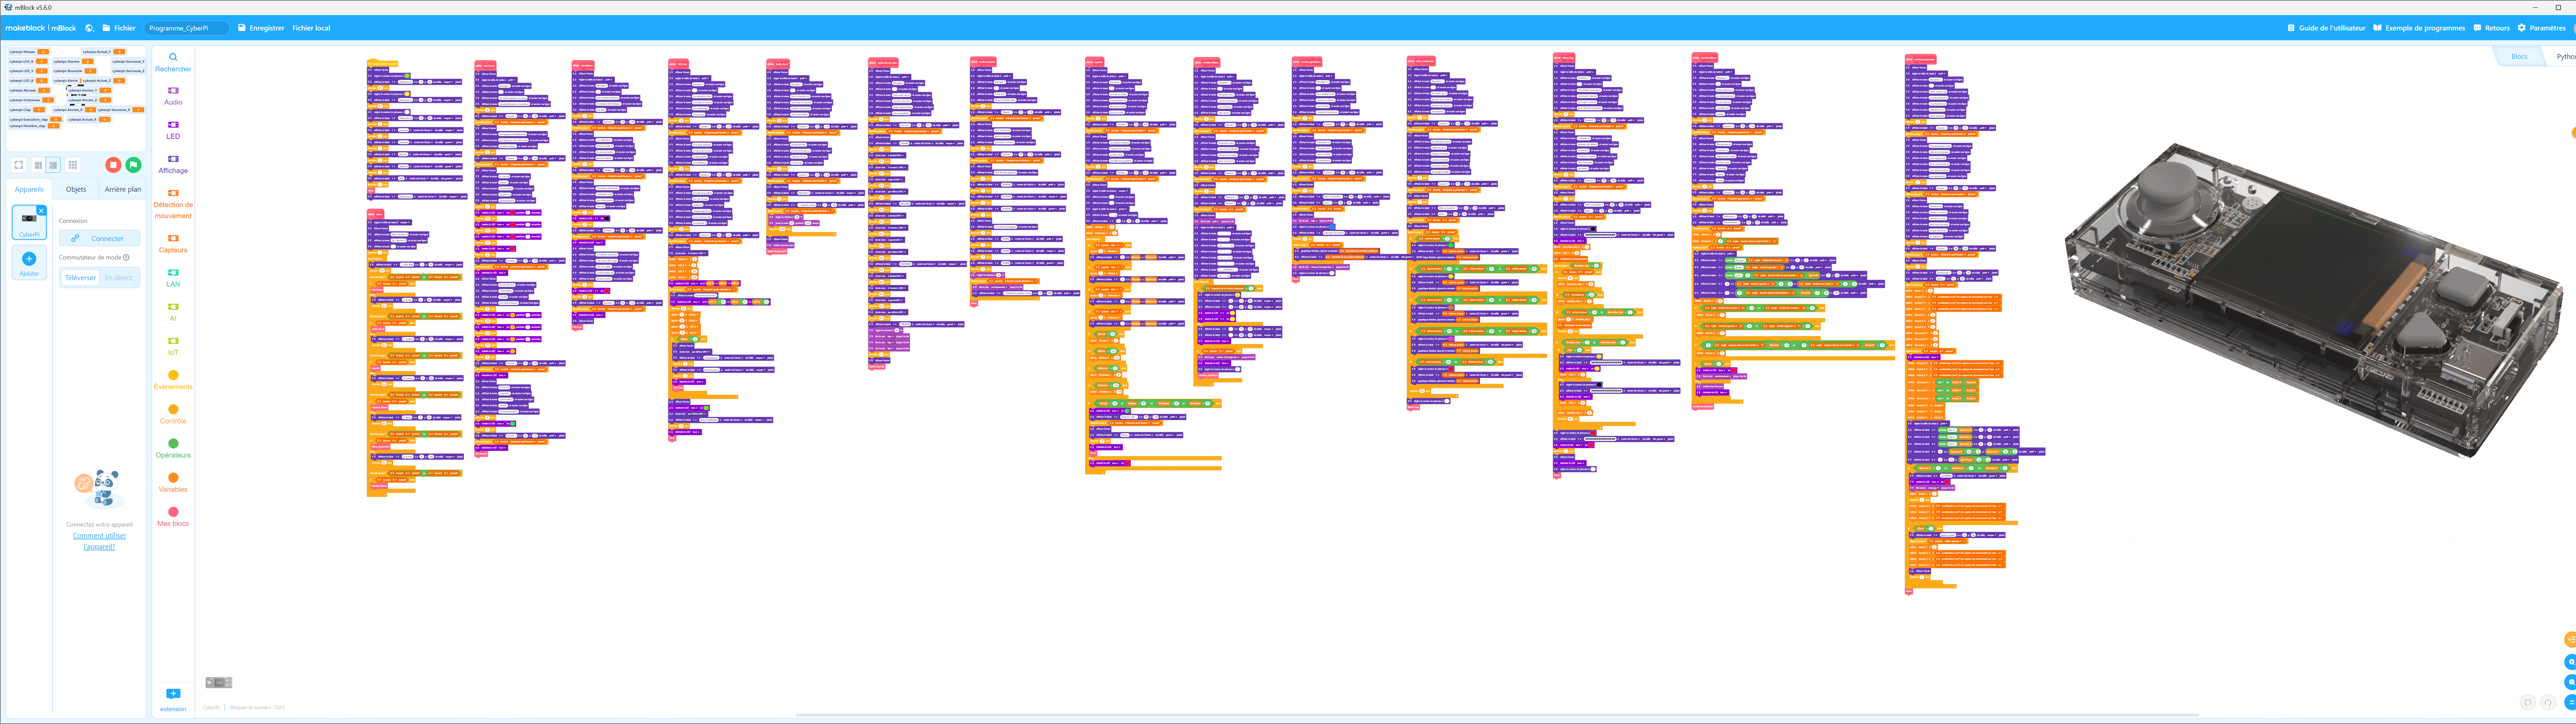Open the Fichier menu
2576x724 pixels.
(119, 28)
